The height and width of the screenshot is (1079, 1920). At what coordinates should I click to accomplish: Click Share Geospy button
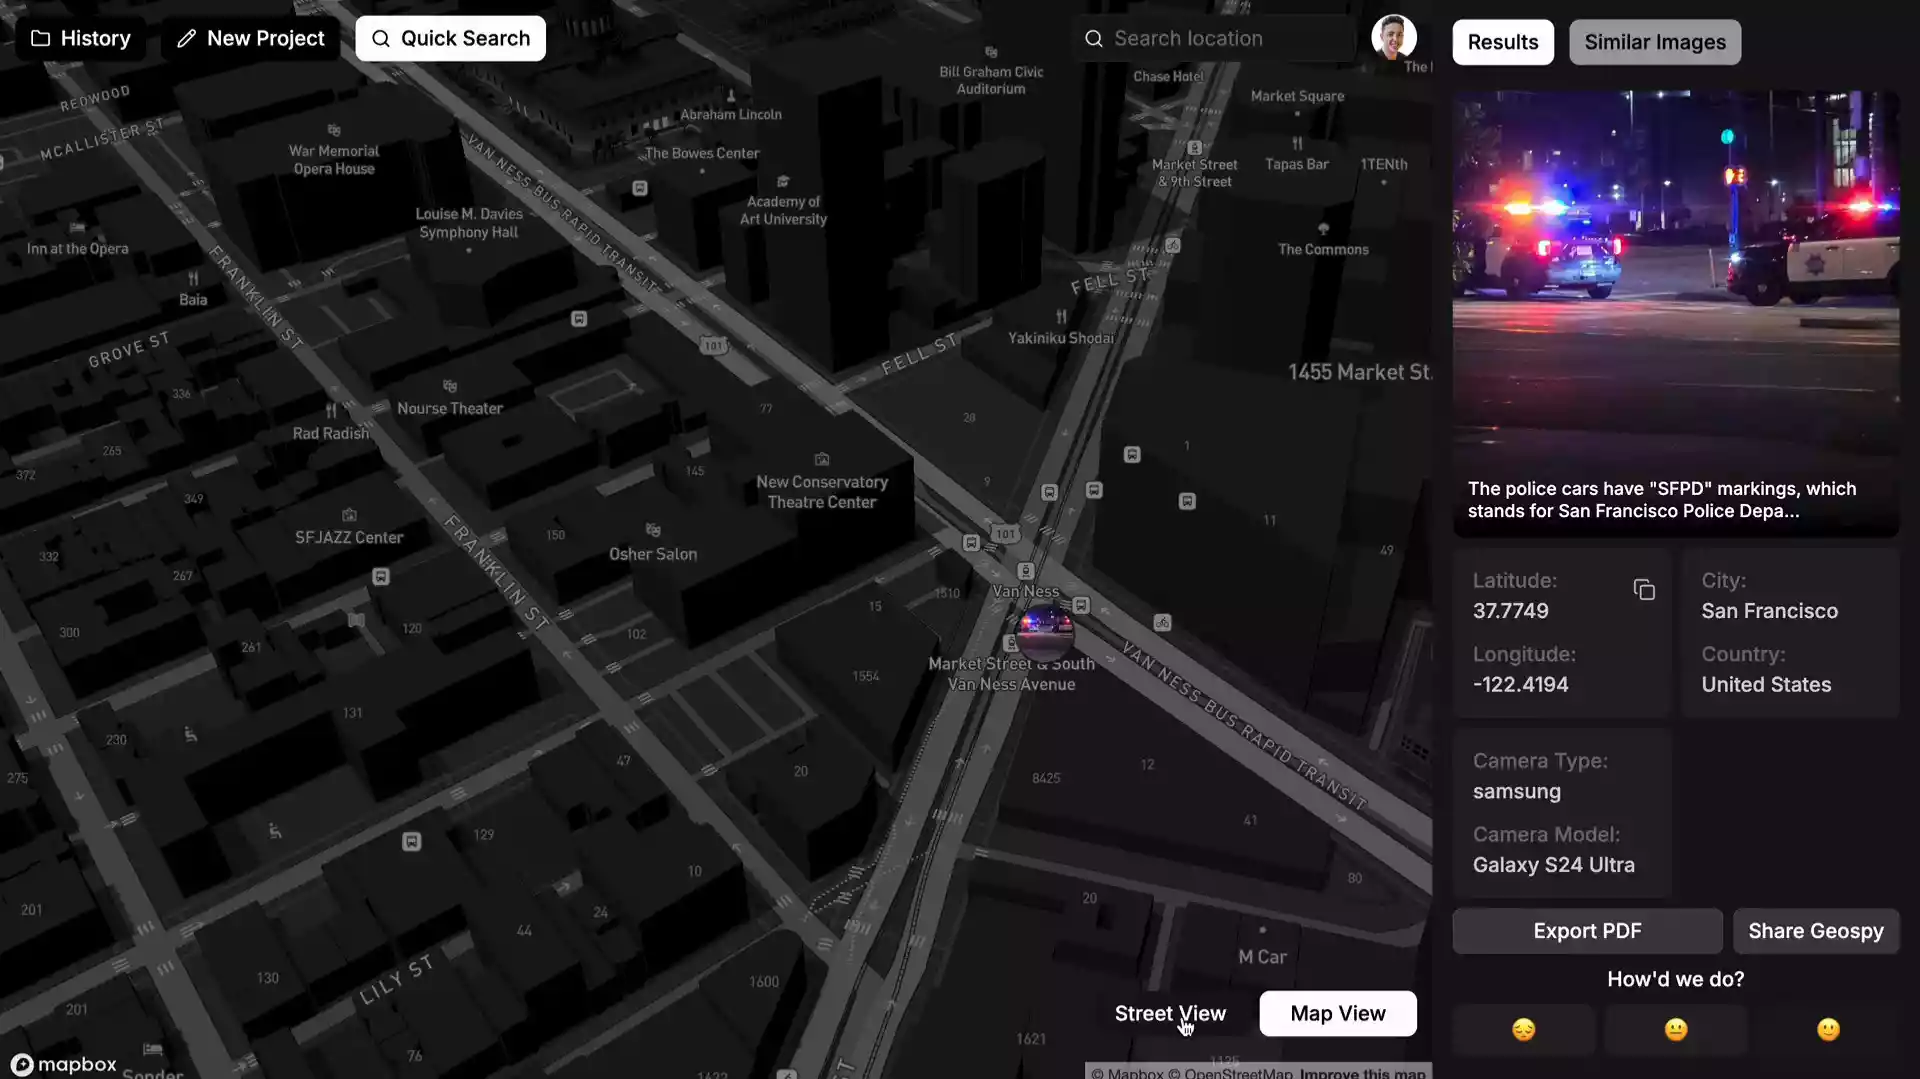click(1815, 931)
